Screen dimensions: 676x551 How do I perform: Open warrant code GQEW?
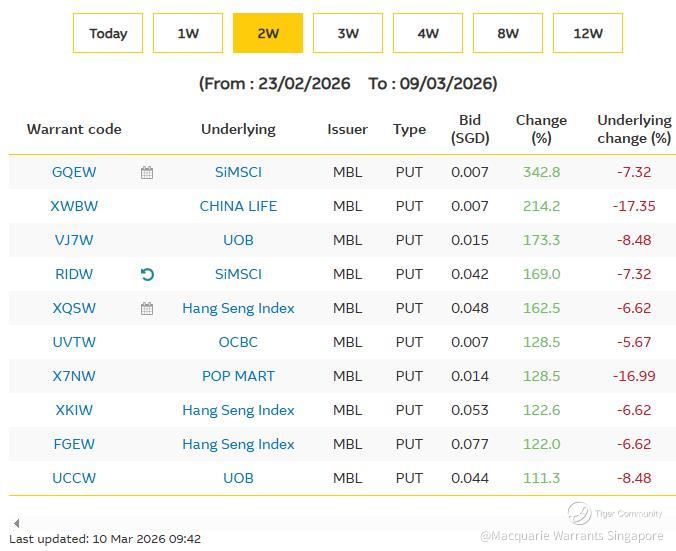click(x=74, y=172)
